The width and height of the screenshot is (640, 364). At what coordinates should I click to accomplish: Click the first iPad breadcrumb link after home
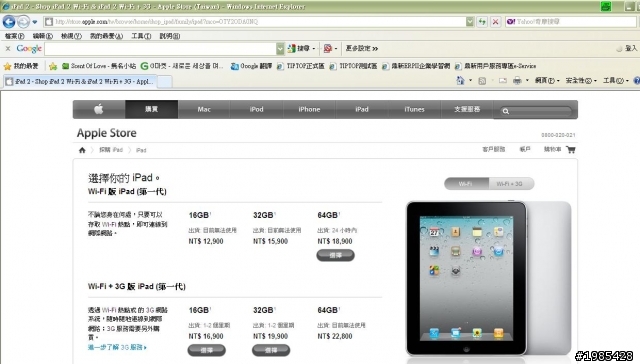pos(111,150)
